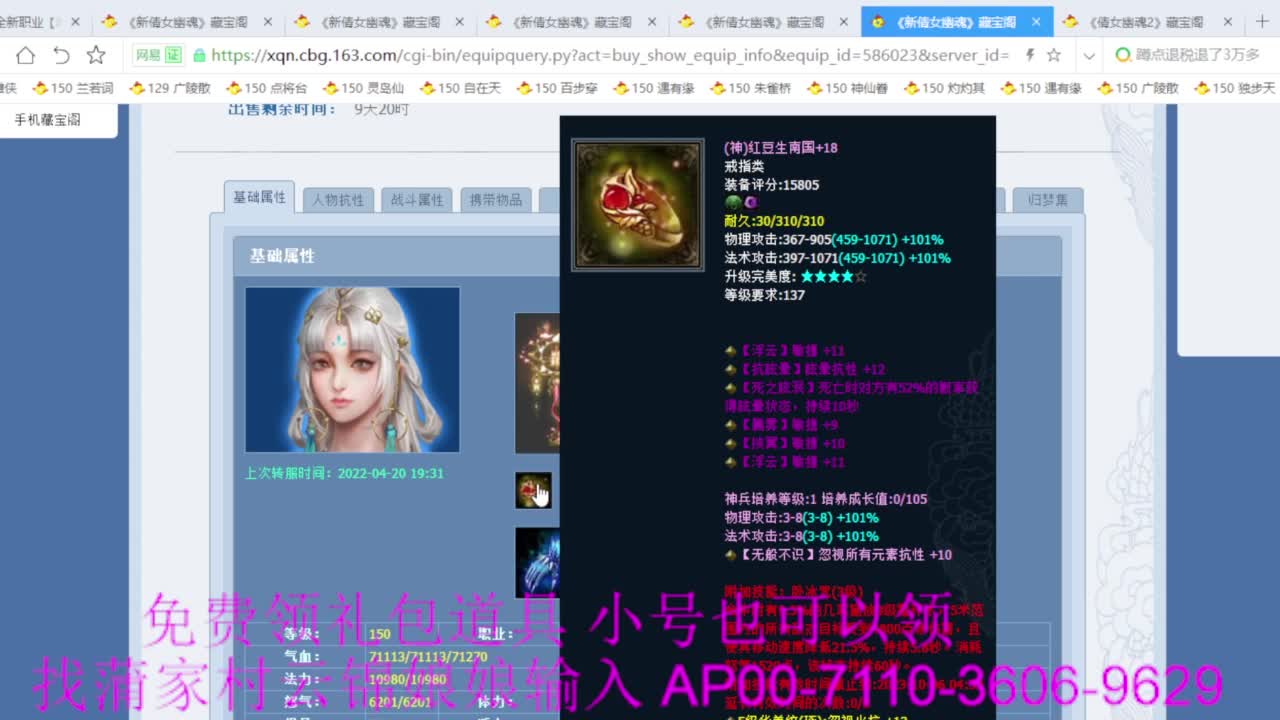
Task: Click the weapon equipment slot above the ring
Action: [537, 383]
